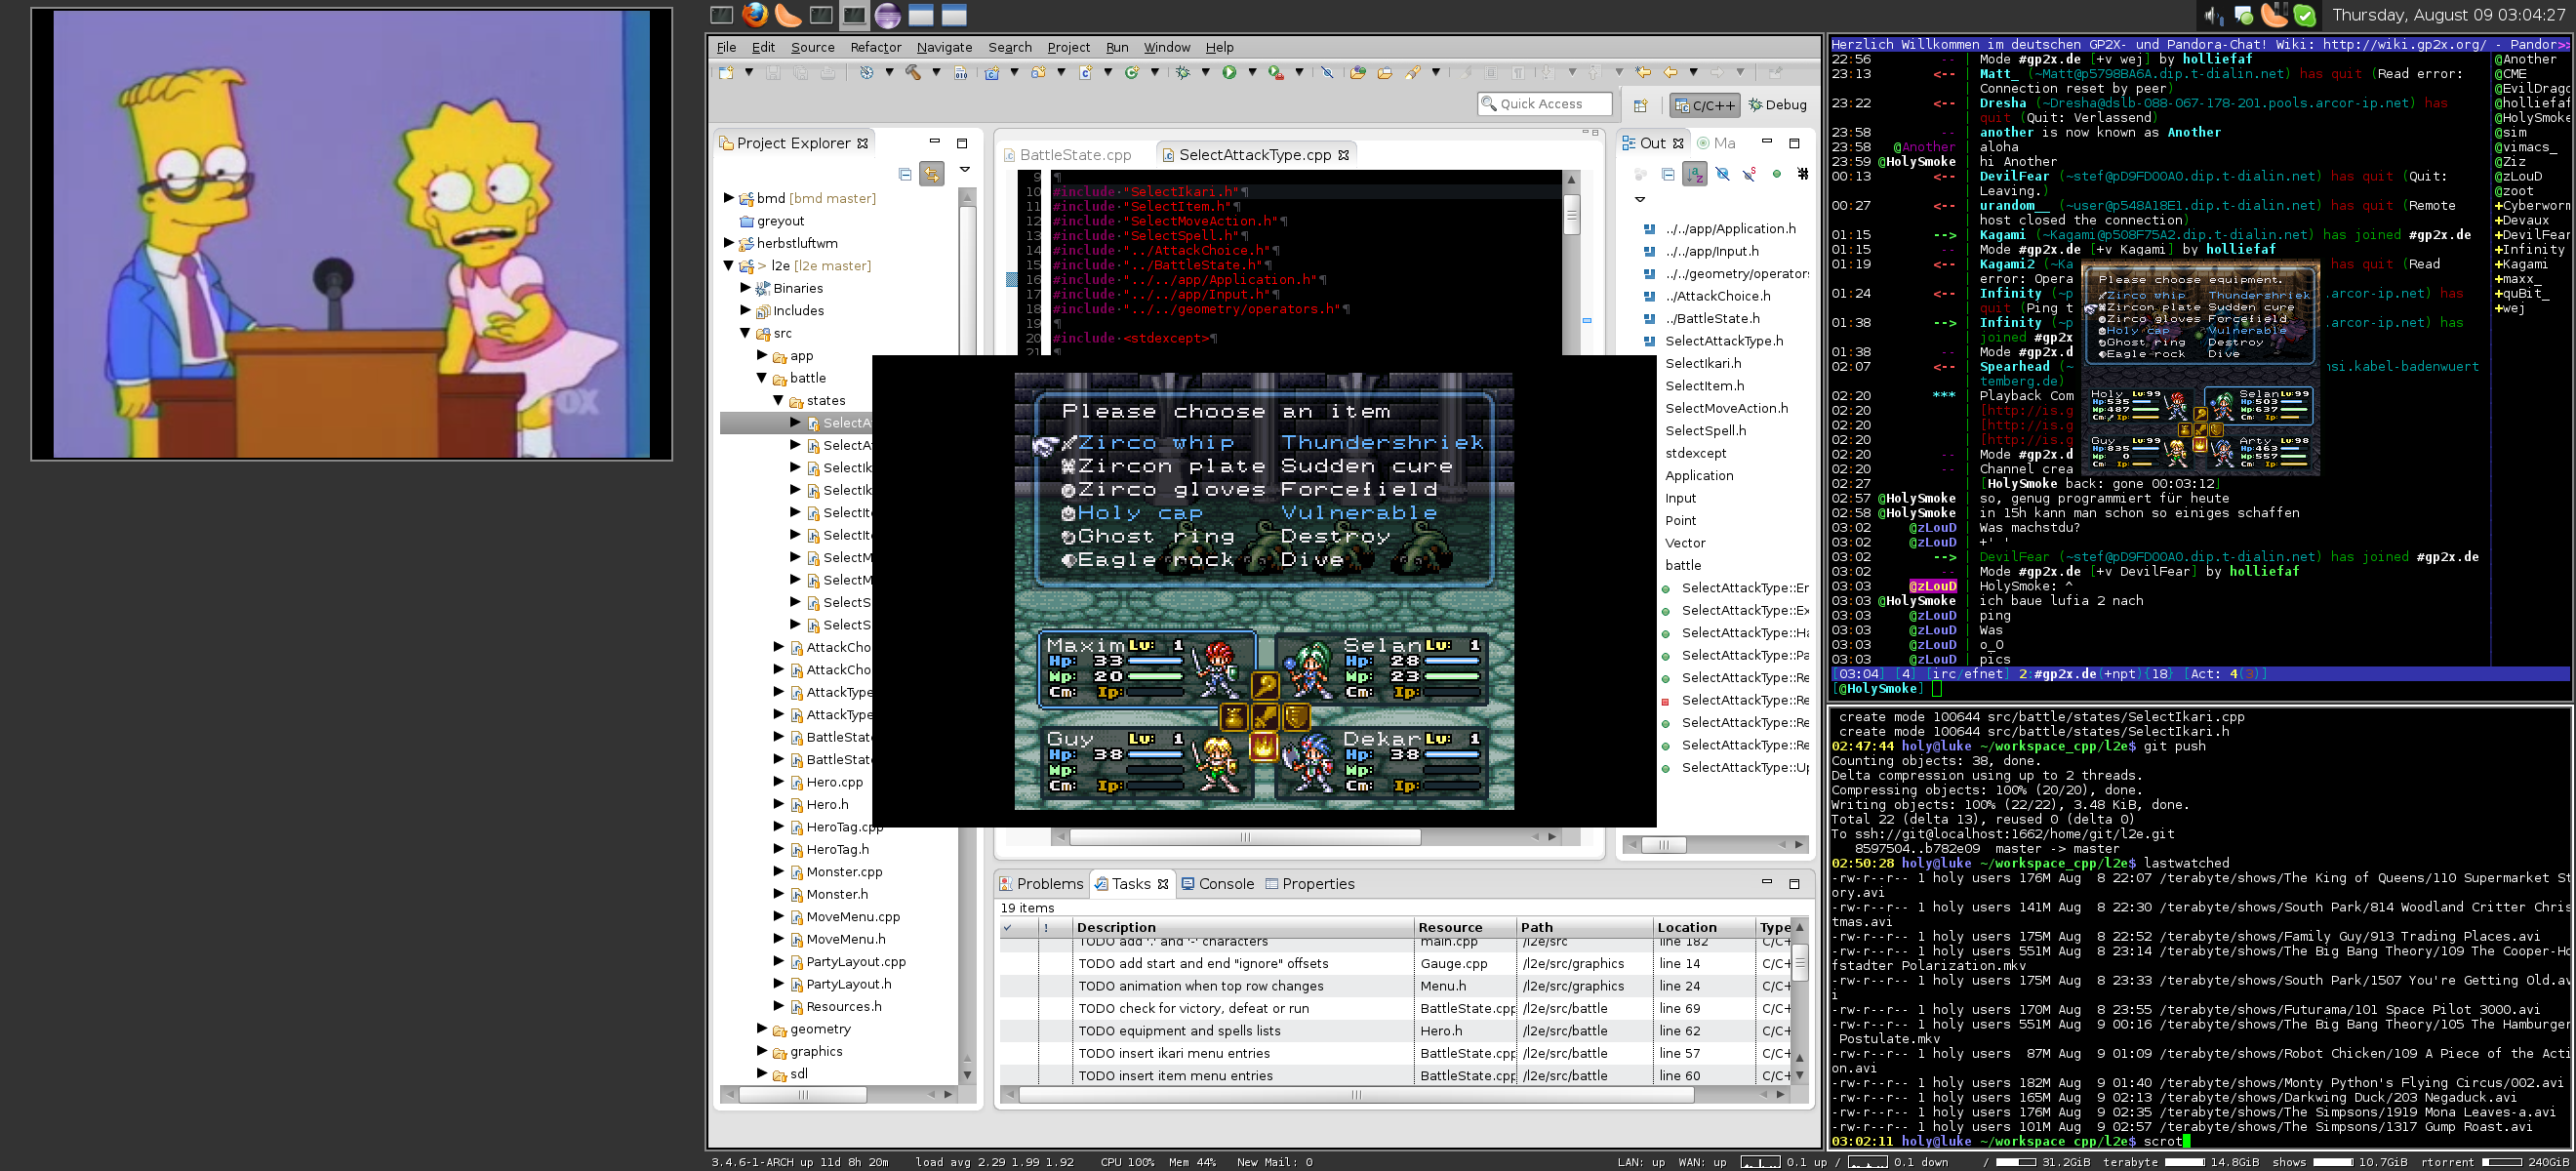Switch to the Problems tab
The height and width of the screenshot is (1171, 2576).
point(1041,884)
